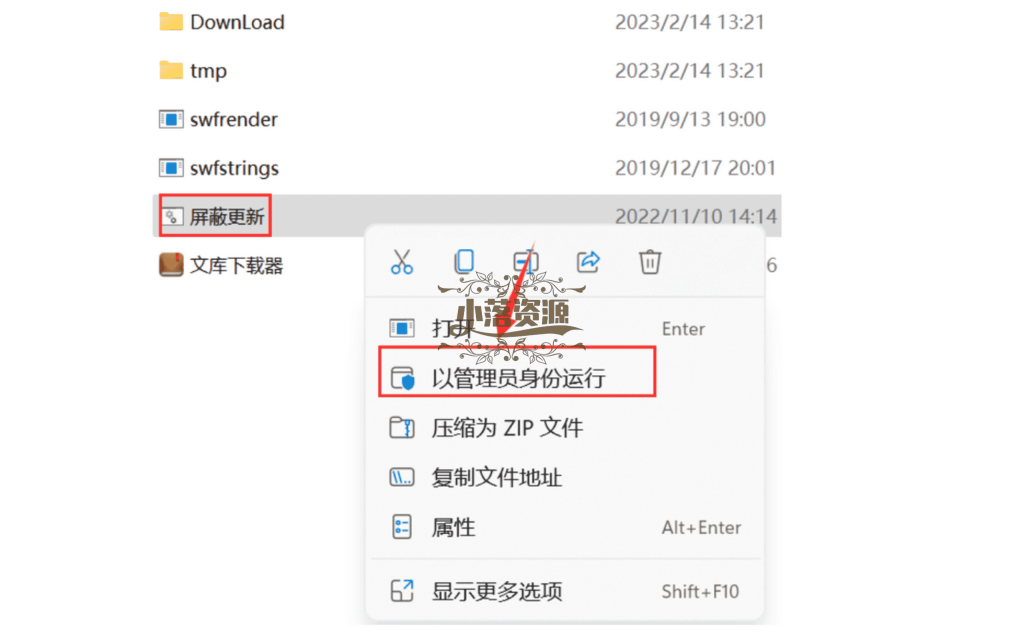Image resolution: width=1024 pixels, height=637 pixels.
Task: Click the 文库下载器 book icon
Action: tap(171, 265)
